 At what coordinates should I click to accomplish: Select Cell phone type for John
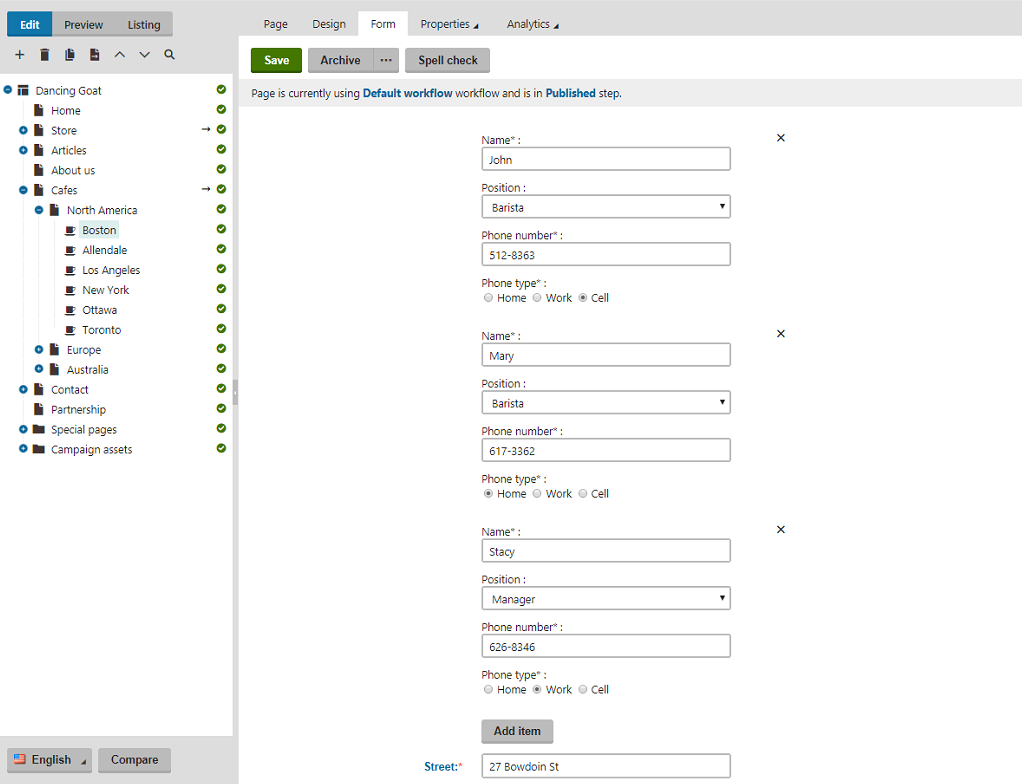pyautogui.click(x=583, y=298)
